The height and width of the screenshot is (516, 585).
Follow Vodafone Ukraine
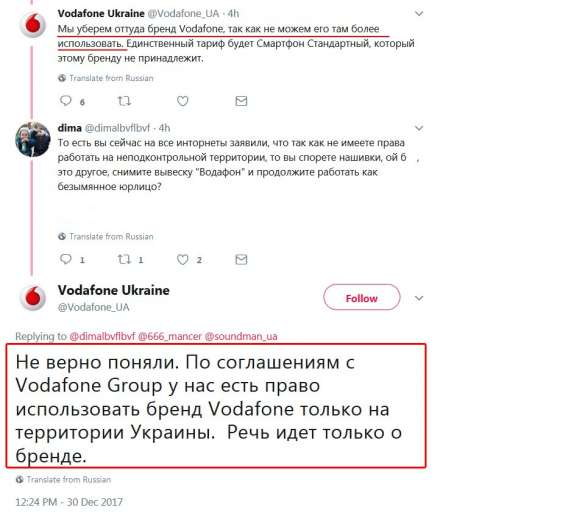tap(362, 297)
